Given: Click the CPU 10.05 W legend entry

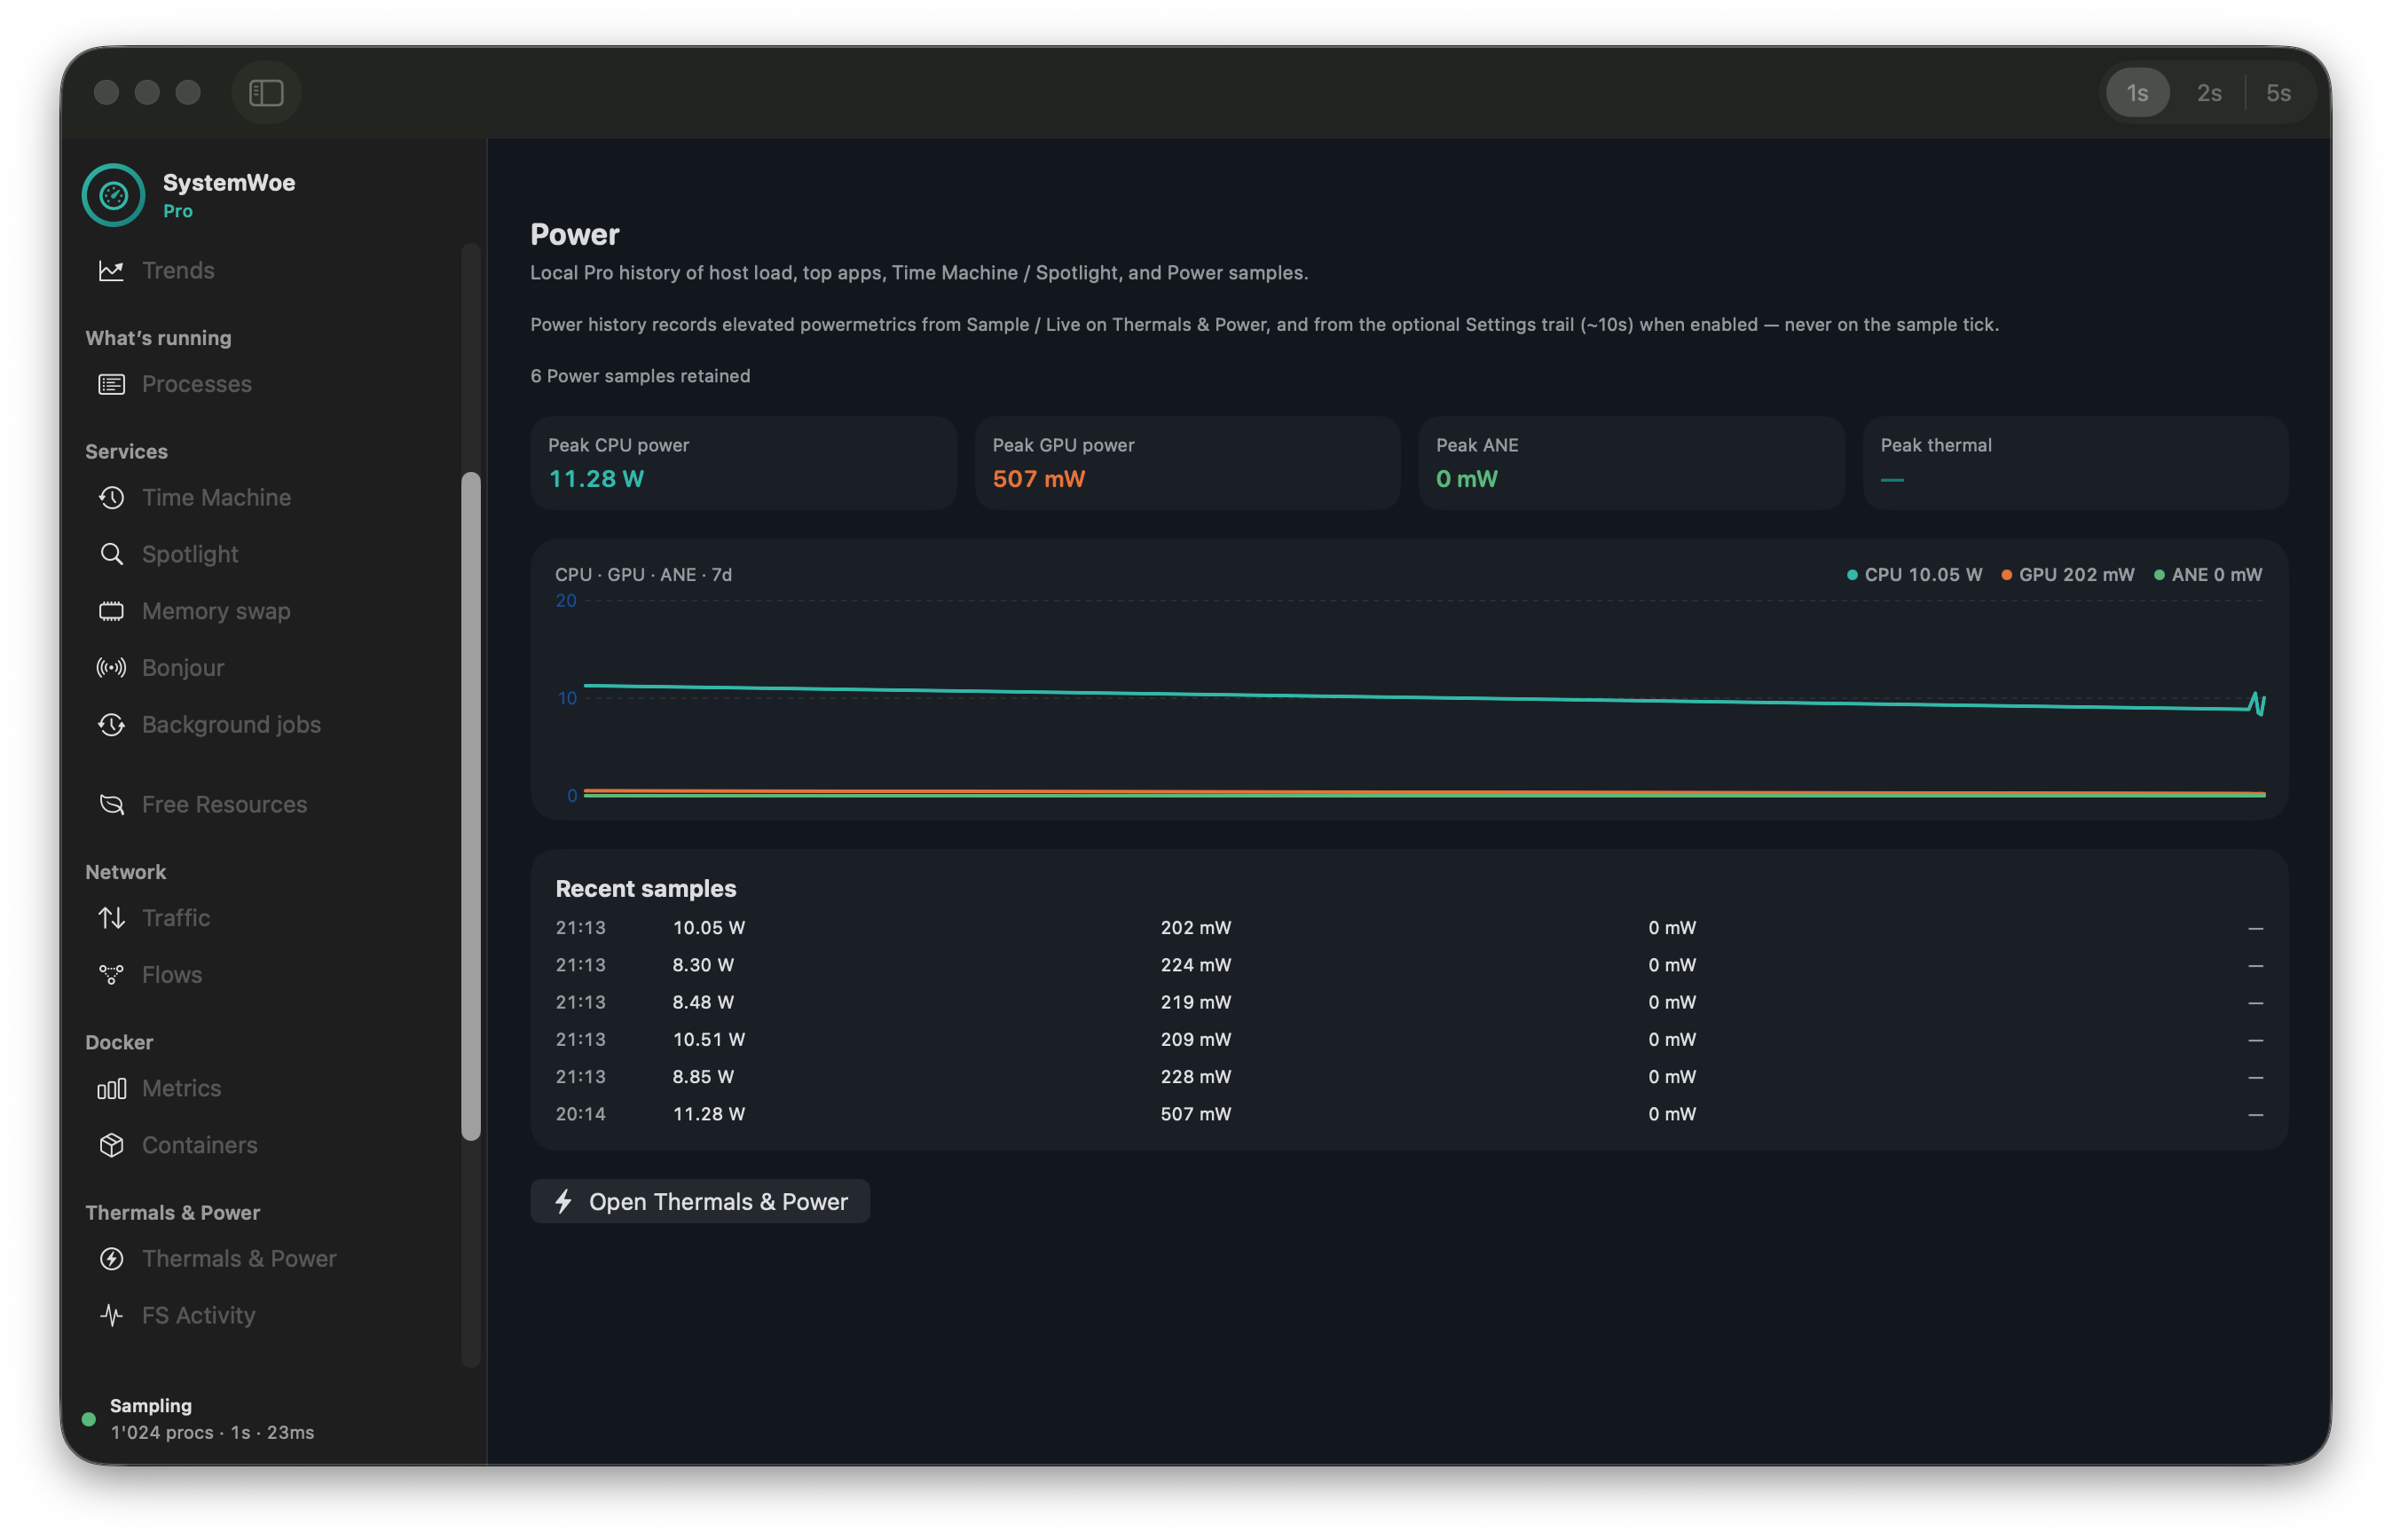Looking at the screenshot, I should click(x=1914, y=575).
